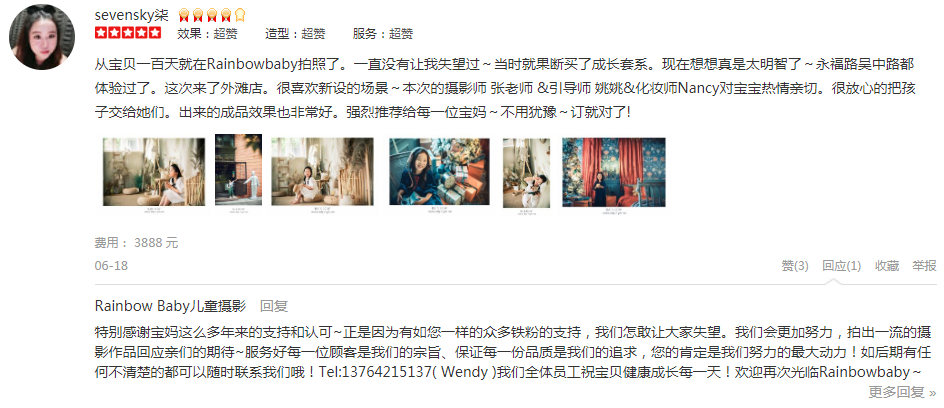Viewport: 944px width, 408px height.
Task: Click 收藏 to bookmark the review
Action: 887,265
